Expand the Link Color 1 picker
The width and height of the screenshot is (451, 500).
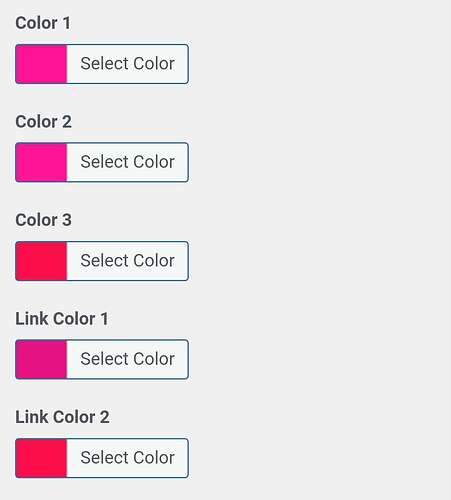102,359
